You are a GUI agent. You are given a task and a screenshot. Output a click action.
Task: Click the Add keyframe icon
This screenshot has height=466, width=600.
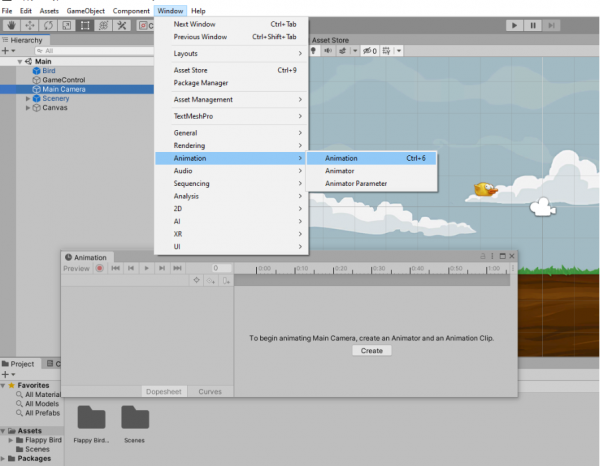211,281
